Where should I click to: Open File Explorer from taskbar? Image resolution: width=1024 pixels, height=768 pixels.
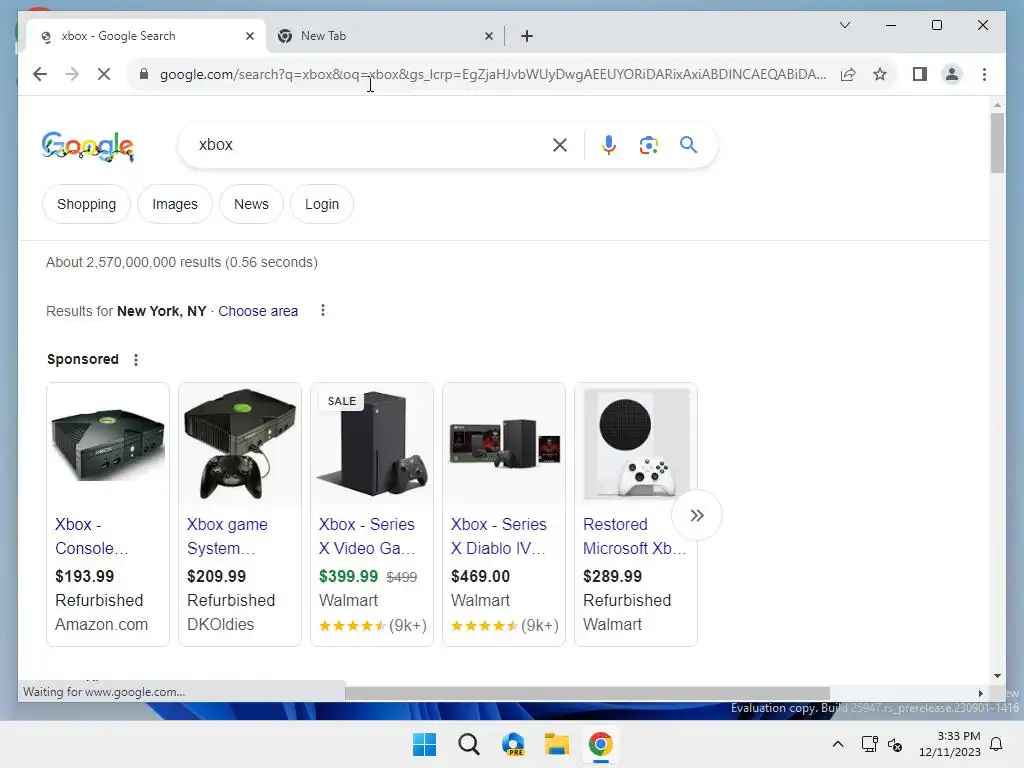tap(557, 744)
